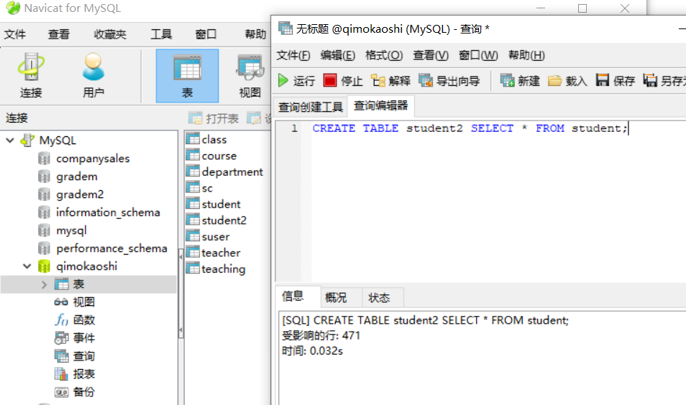Click the 受影响的行: 471 message

[321, 336]
